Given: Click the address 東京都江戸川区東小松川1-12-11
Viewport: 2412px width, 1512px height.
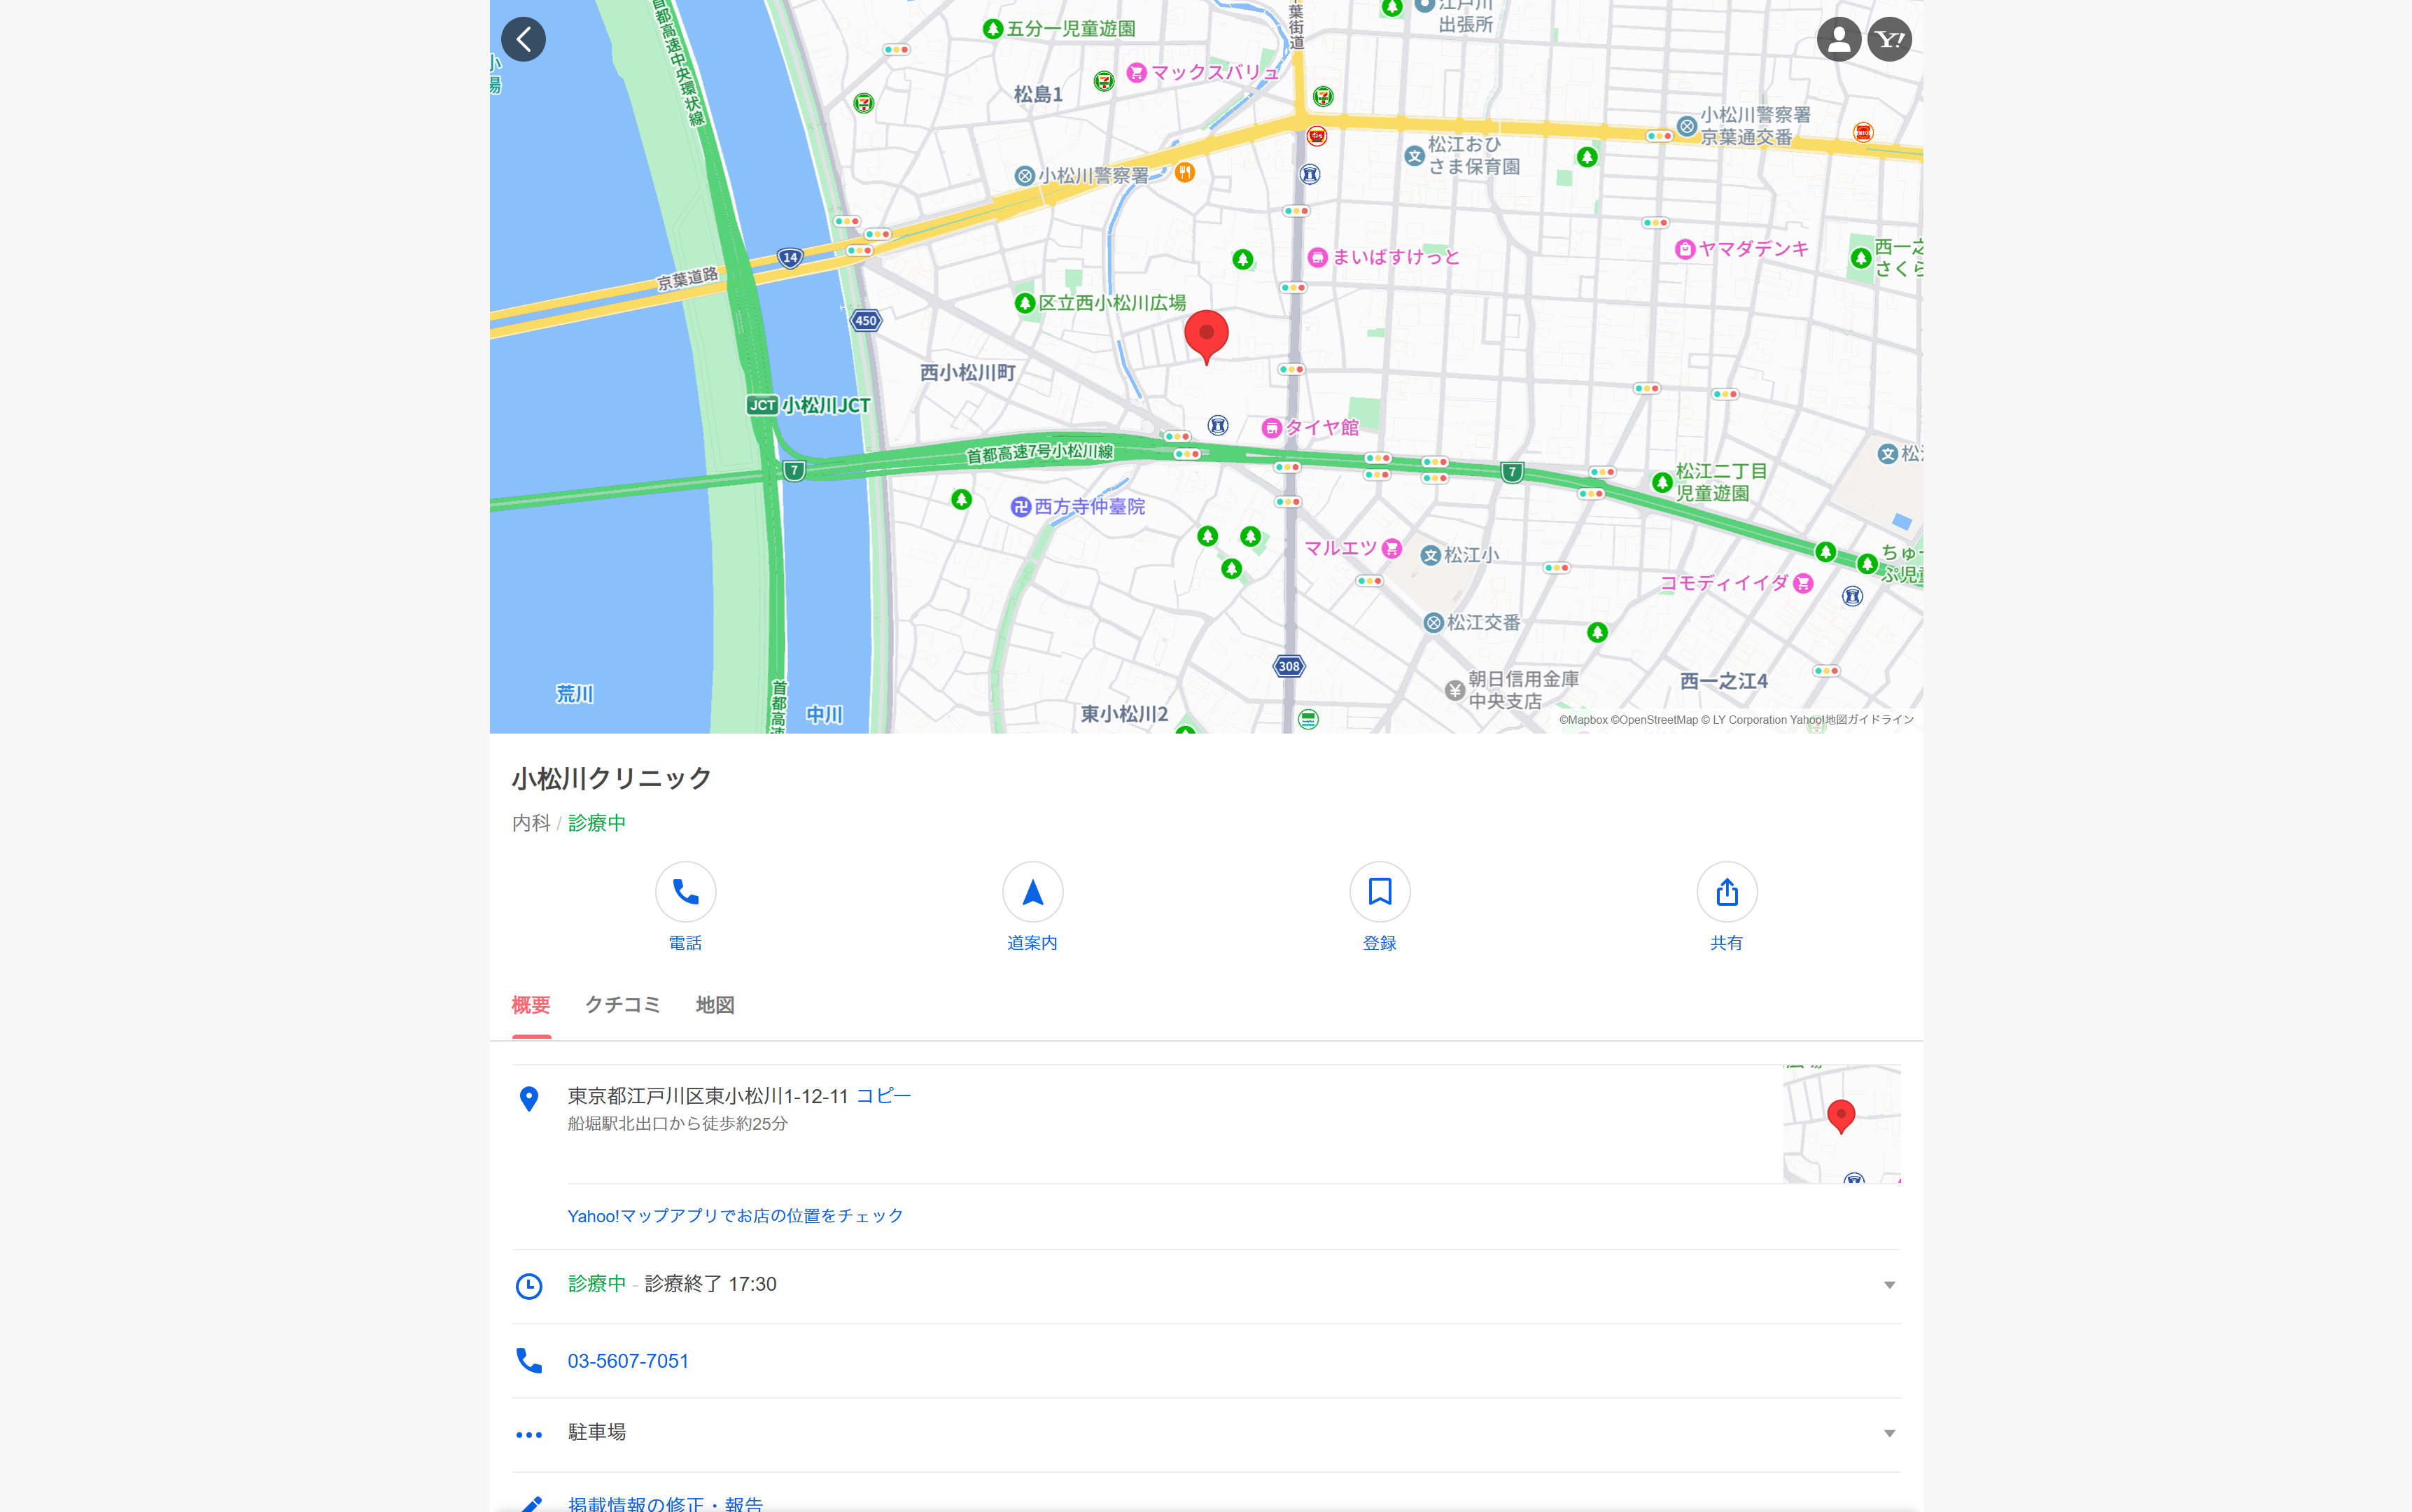Looking at the screenshot, I should 708,1096.
